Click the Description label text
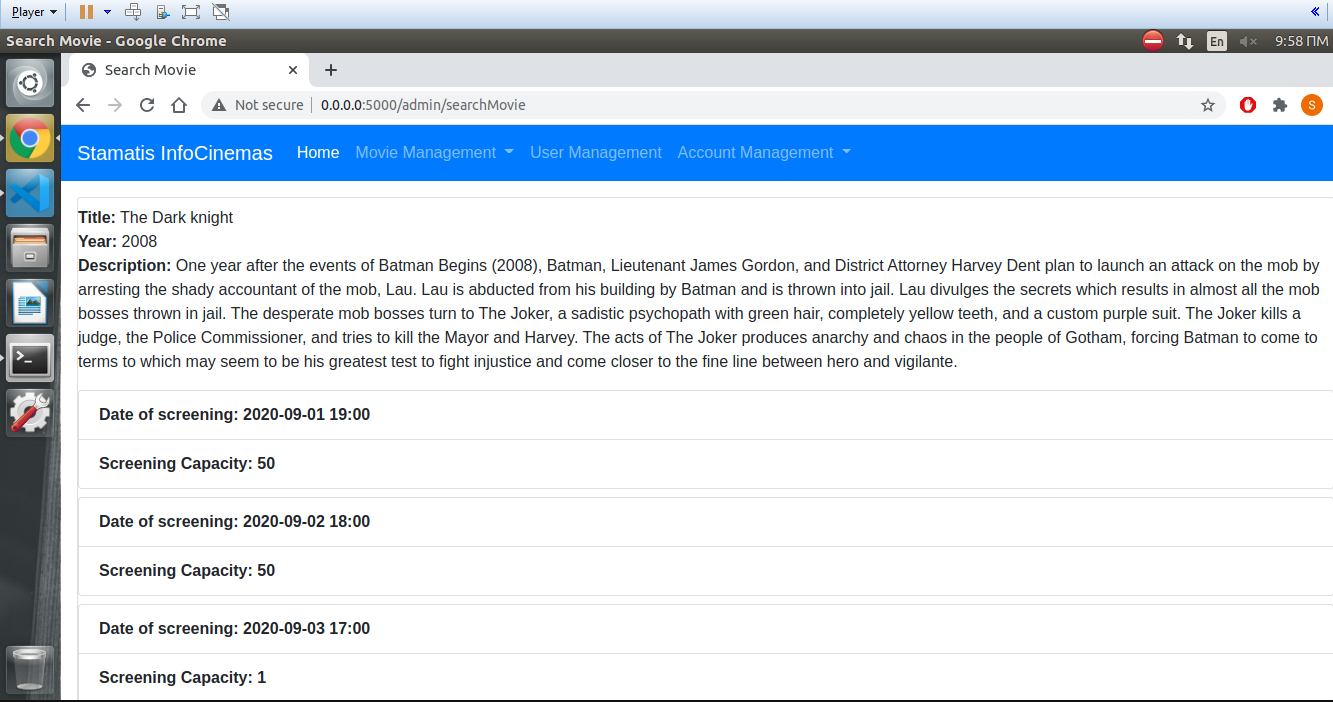The width and height of the screenshot is (1333, 702). pyautogui.click(x=125, y=265)
